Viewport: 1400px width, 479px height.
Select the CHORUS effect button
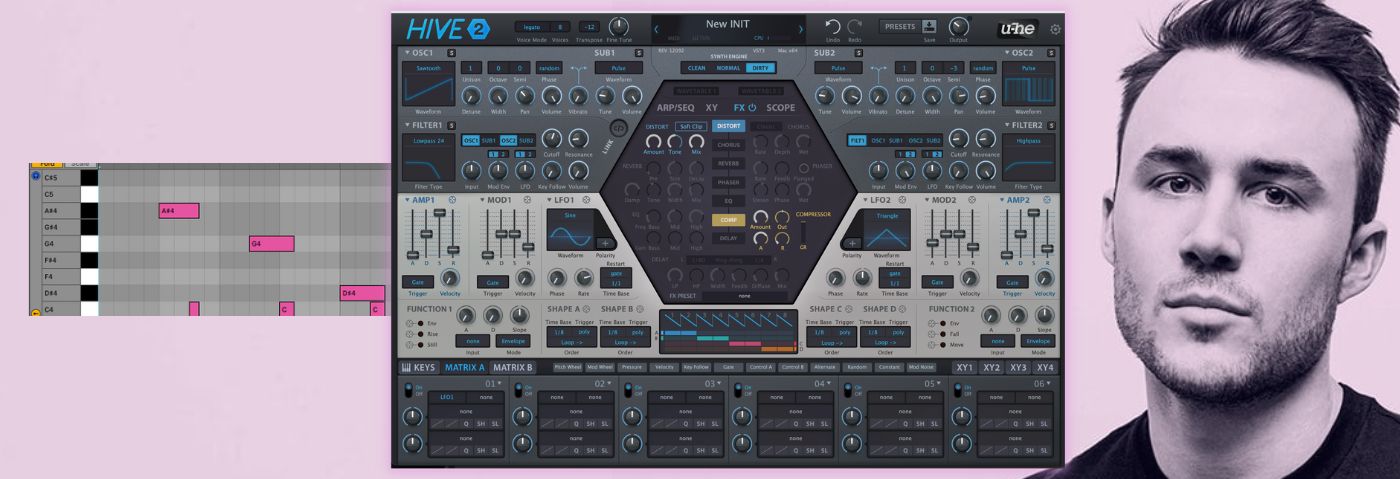[x=728, y=145]
